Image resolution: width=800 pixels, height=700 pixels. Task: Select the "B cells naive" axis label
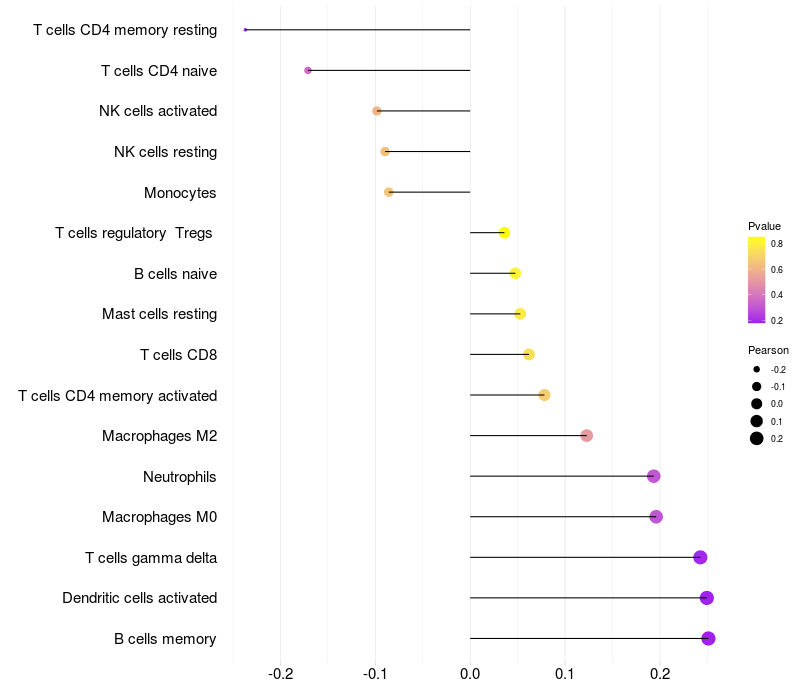tap(175, 274)
